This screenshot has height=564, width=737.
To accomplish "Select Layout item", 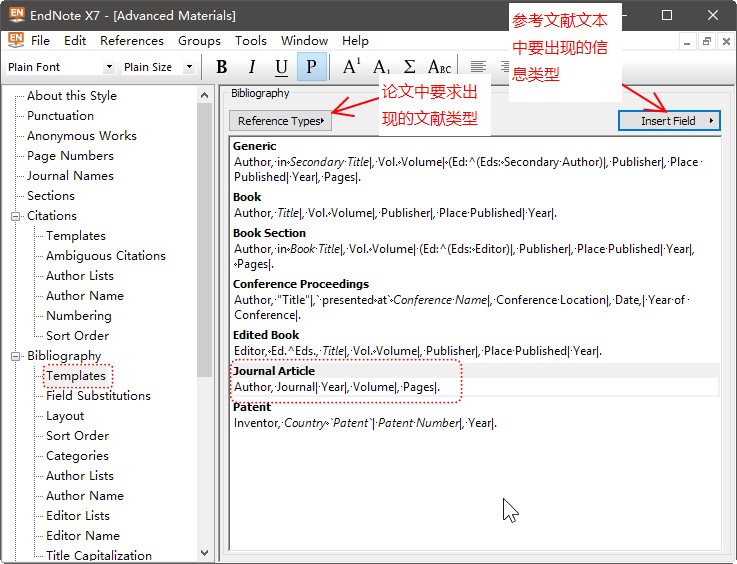I will pos(65,416).
